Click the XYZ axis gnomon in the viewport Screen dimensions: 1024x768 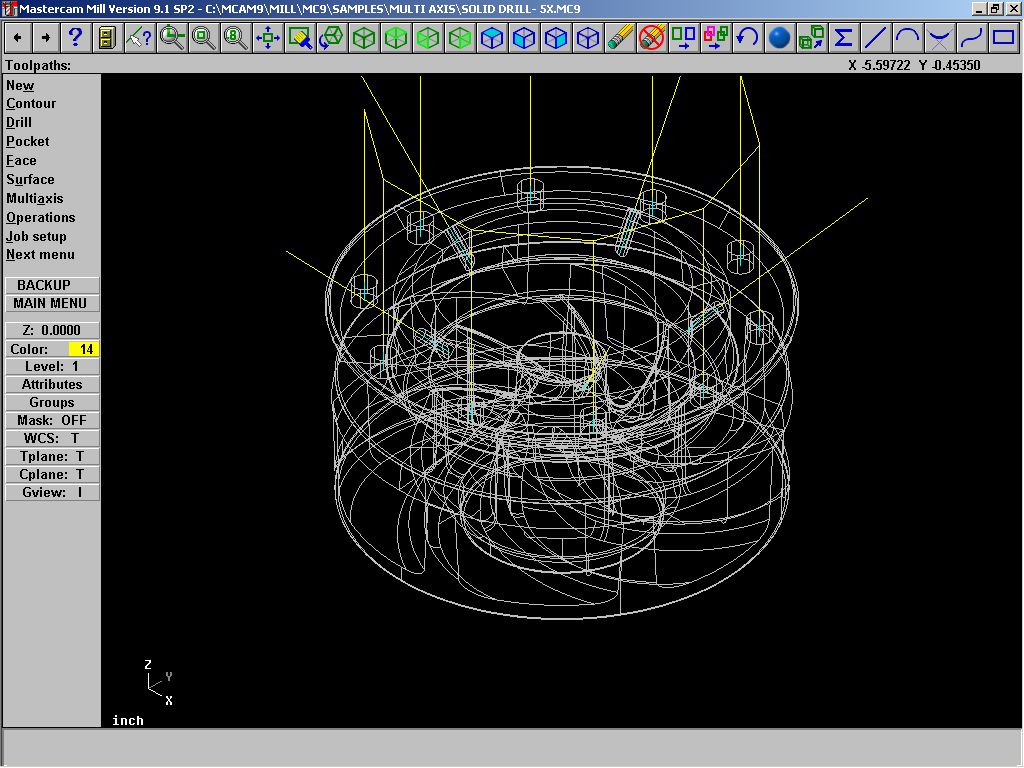(159, 682)
